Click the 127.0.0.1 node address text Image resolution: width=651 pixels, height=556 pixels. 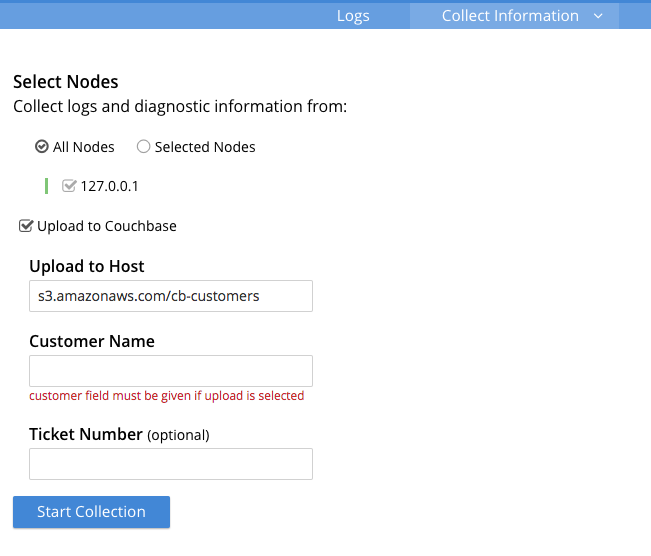(109, 186)
